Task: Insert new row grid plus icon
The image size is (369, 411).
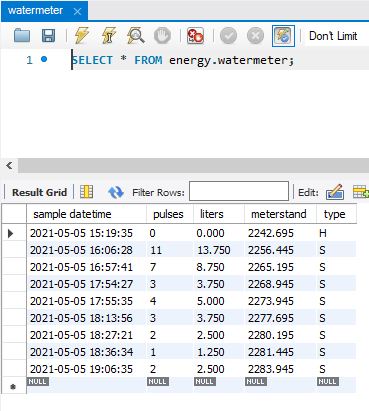Action: pos(361,192)
